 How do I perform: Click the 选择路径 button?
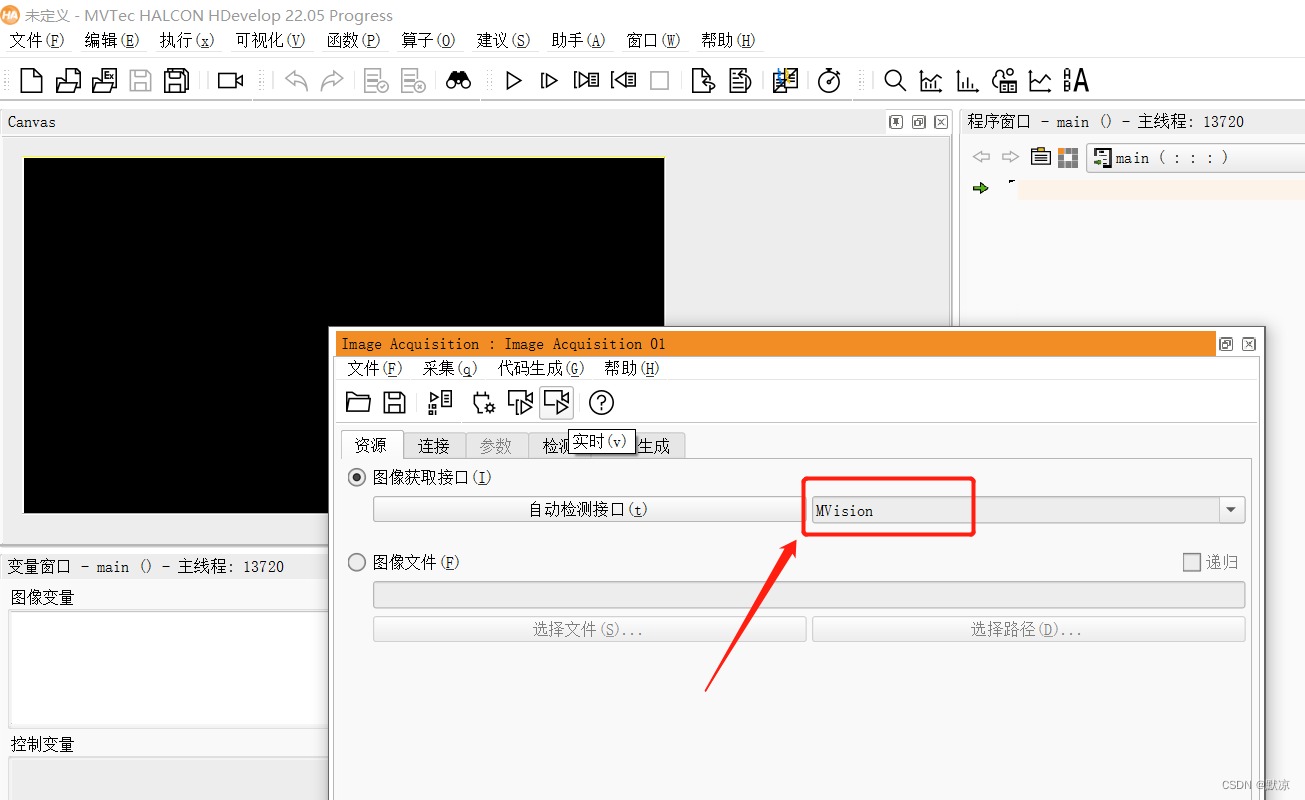(1028, 629)
